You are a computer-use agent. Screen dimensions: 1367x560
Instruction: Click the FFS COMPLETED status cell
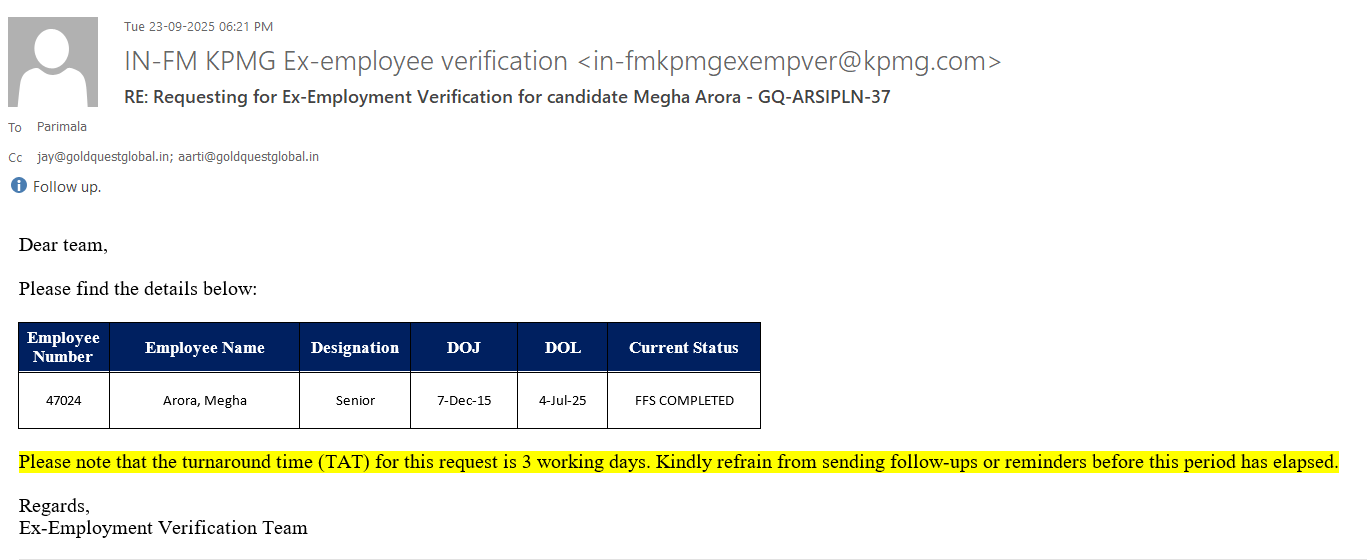(x=684, y=400)
